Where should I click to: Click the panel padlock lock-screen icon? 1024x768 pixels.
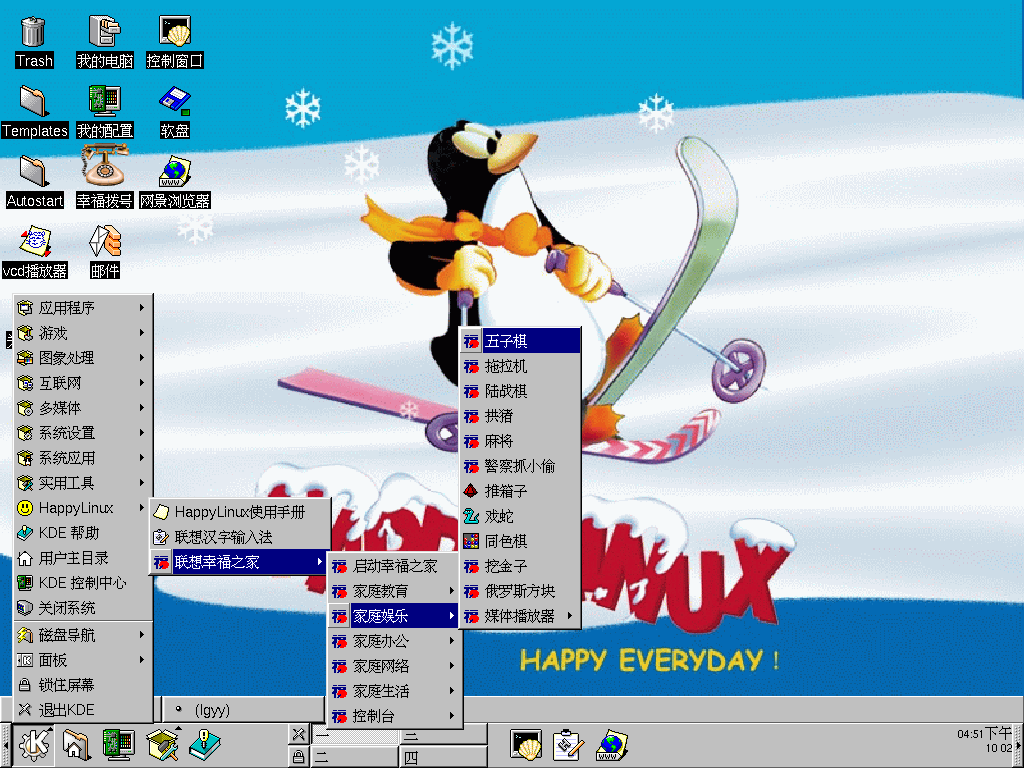click(x=298, y=756)
